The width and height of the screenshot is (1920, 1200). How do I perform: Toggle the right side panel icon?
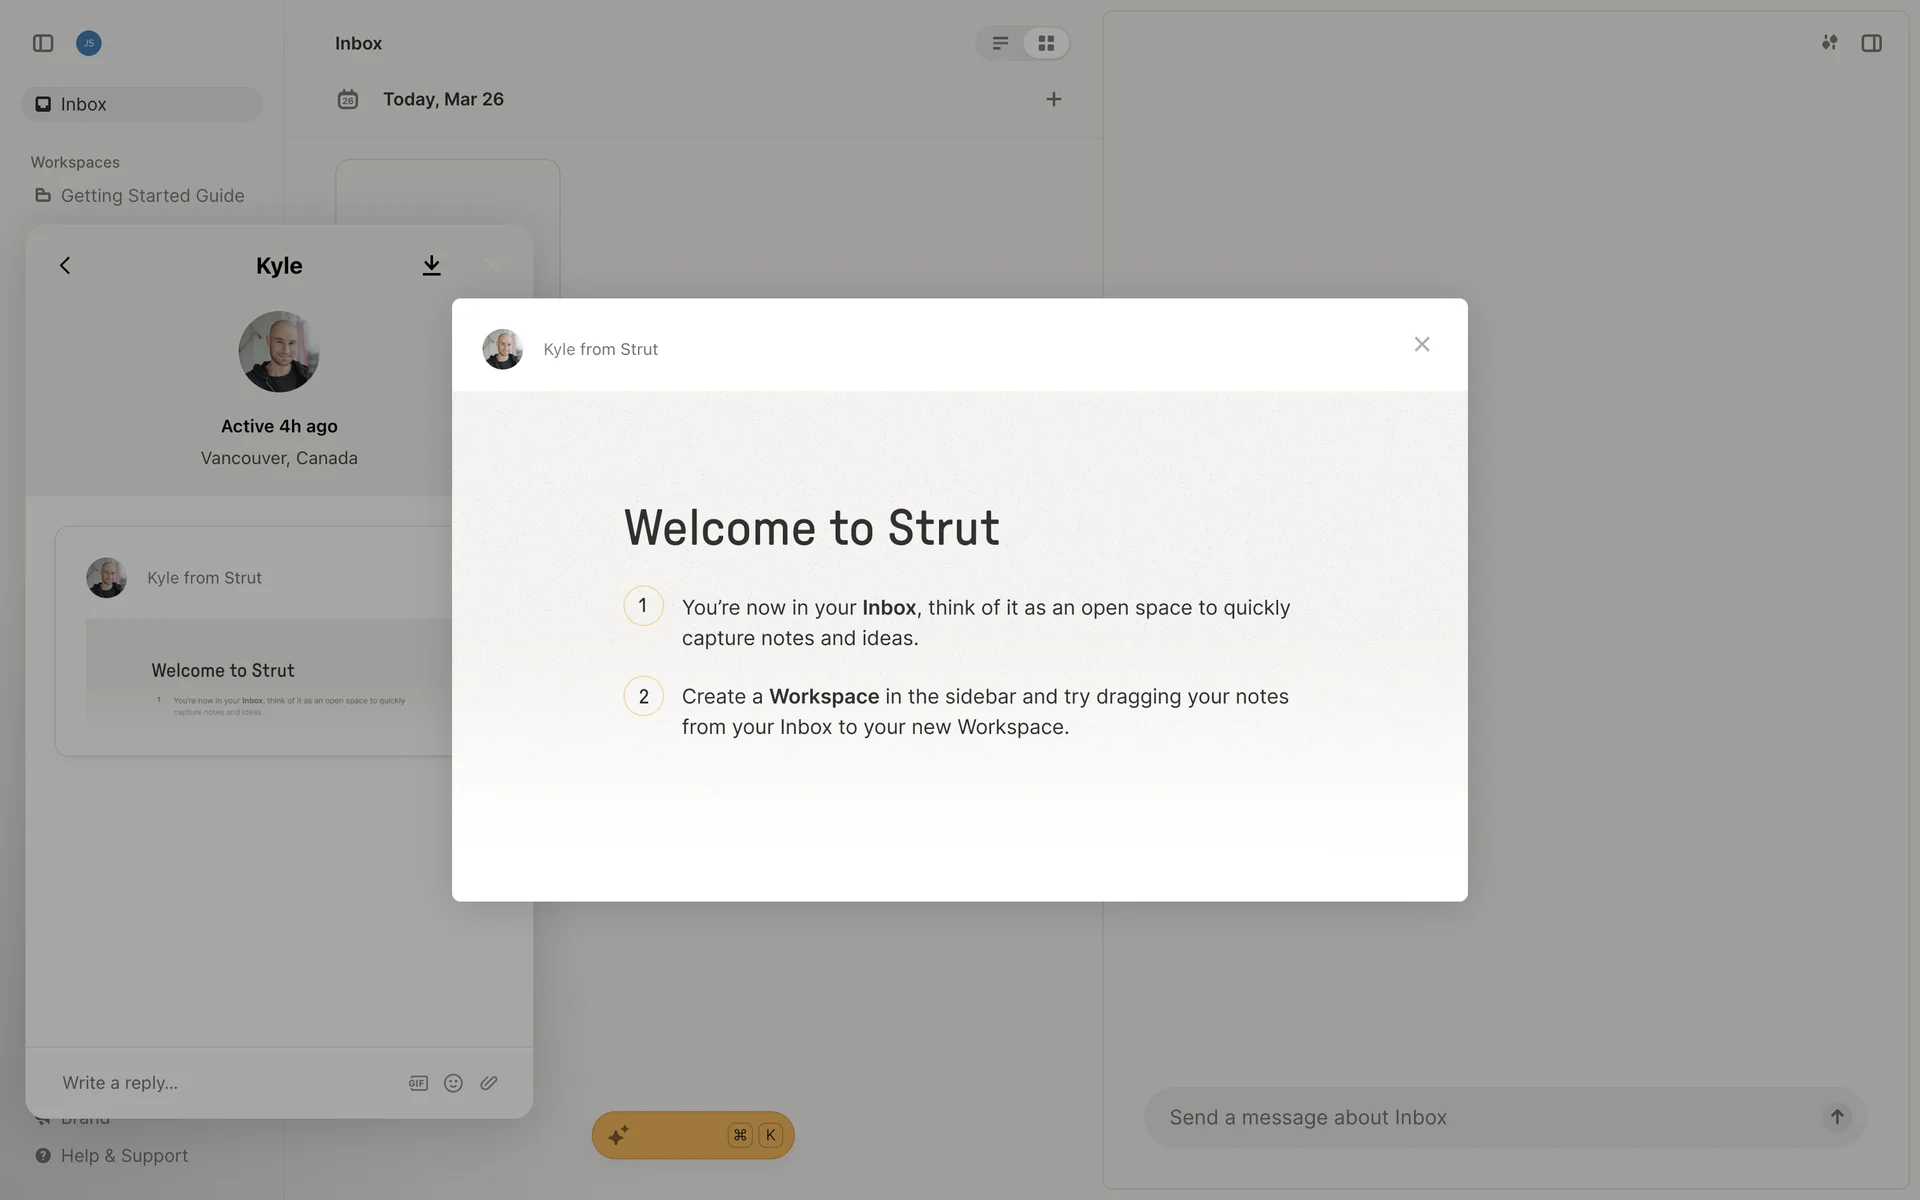(x=1871, y=43)
